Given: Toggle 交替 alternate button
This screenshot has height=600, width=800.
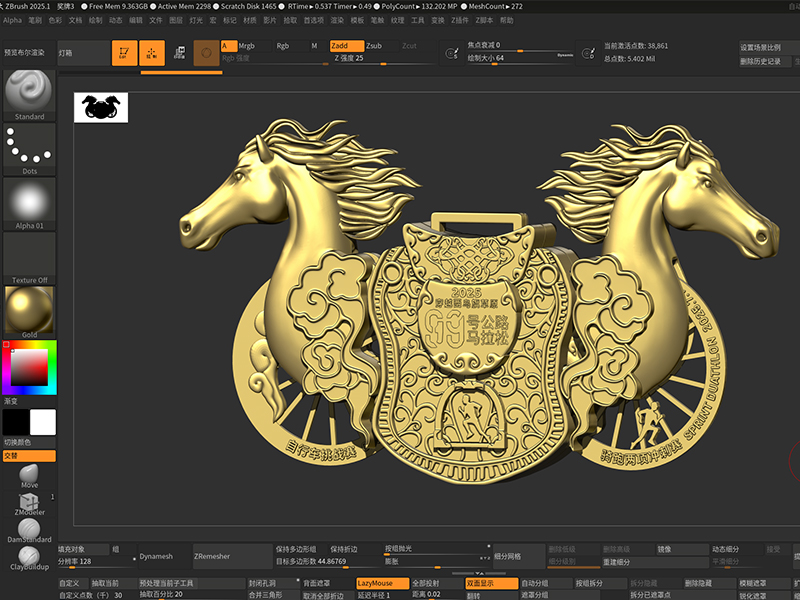Looking at the screenshot, I should tap(29, 456).
